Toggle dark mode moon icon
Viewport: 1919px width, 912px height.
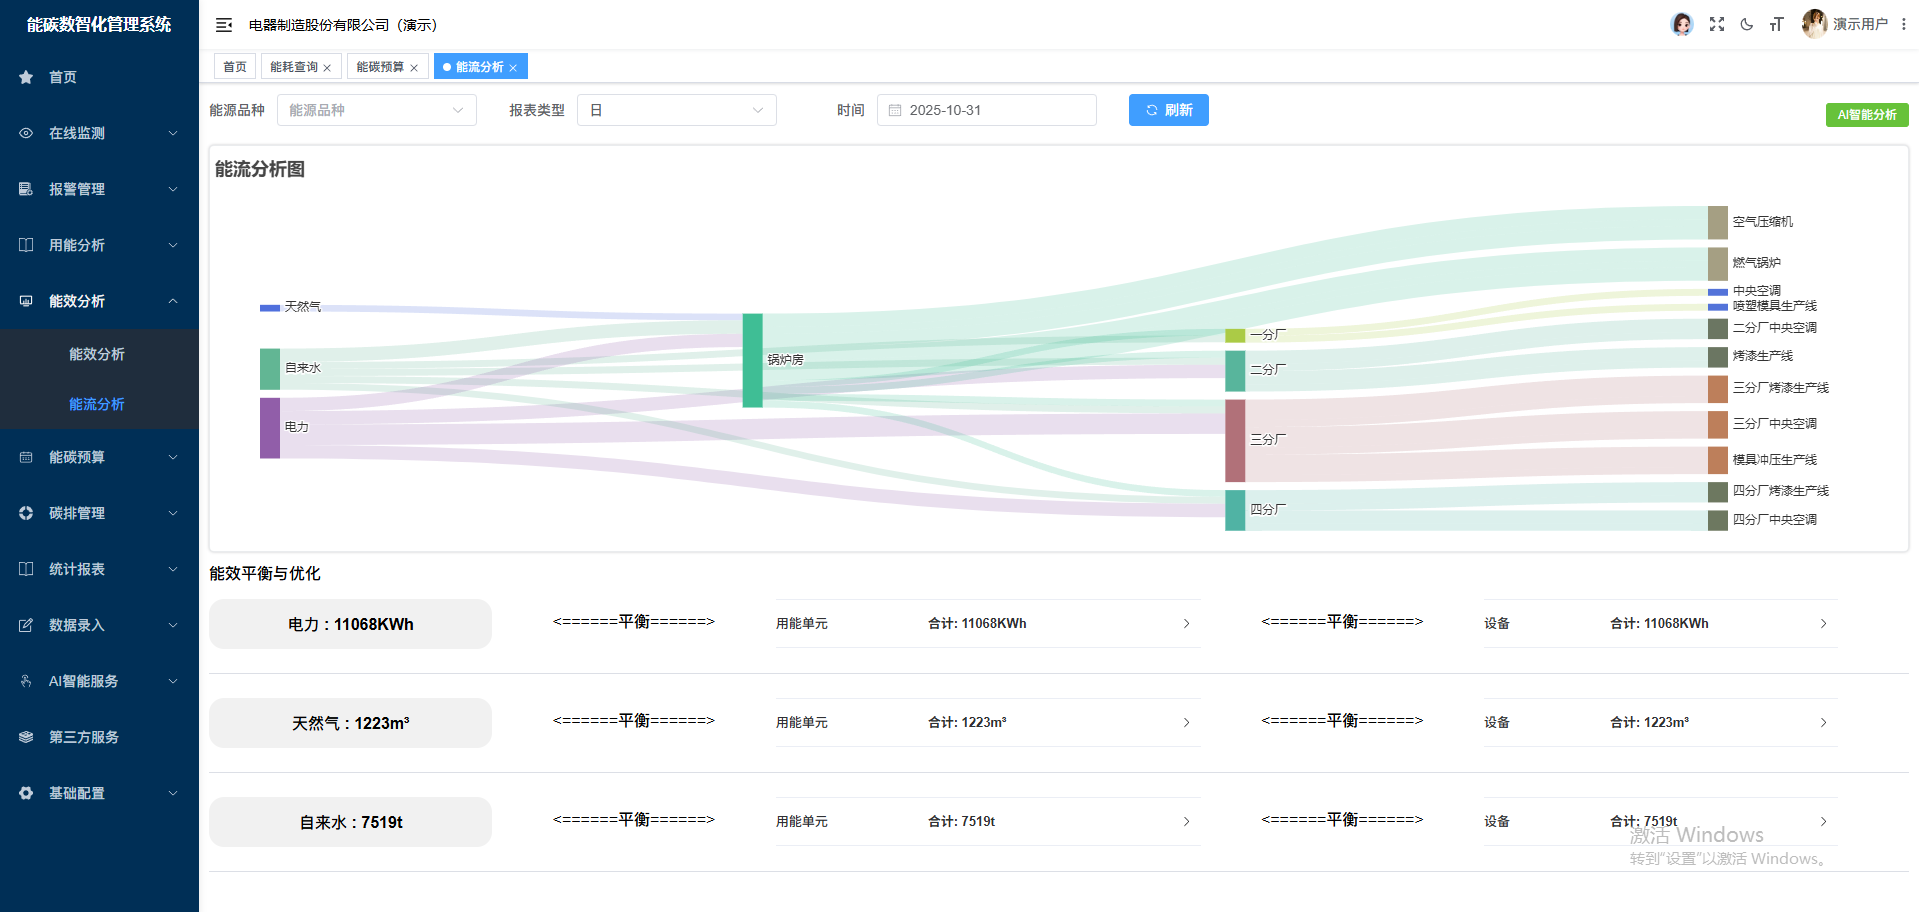(1747, 24)
